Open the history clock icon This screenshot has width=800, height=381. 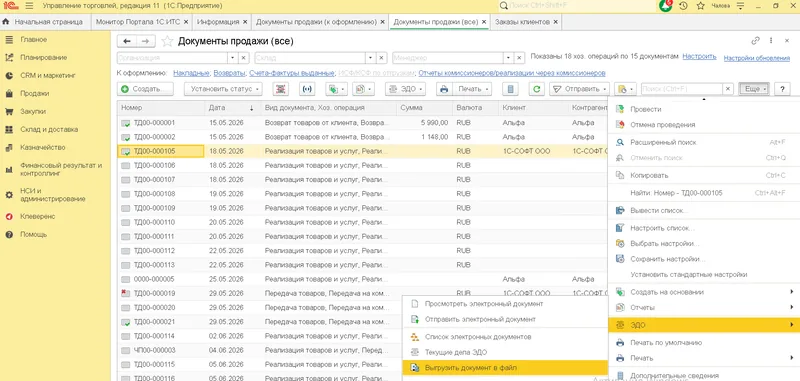[x=684, y=6]
